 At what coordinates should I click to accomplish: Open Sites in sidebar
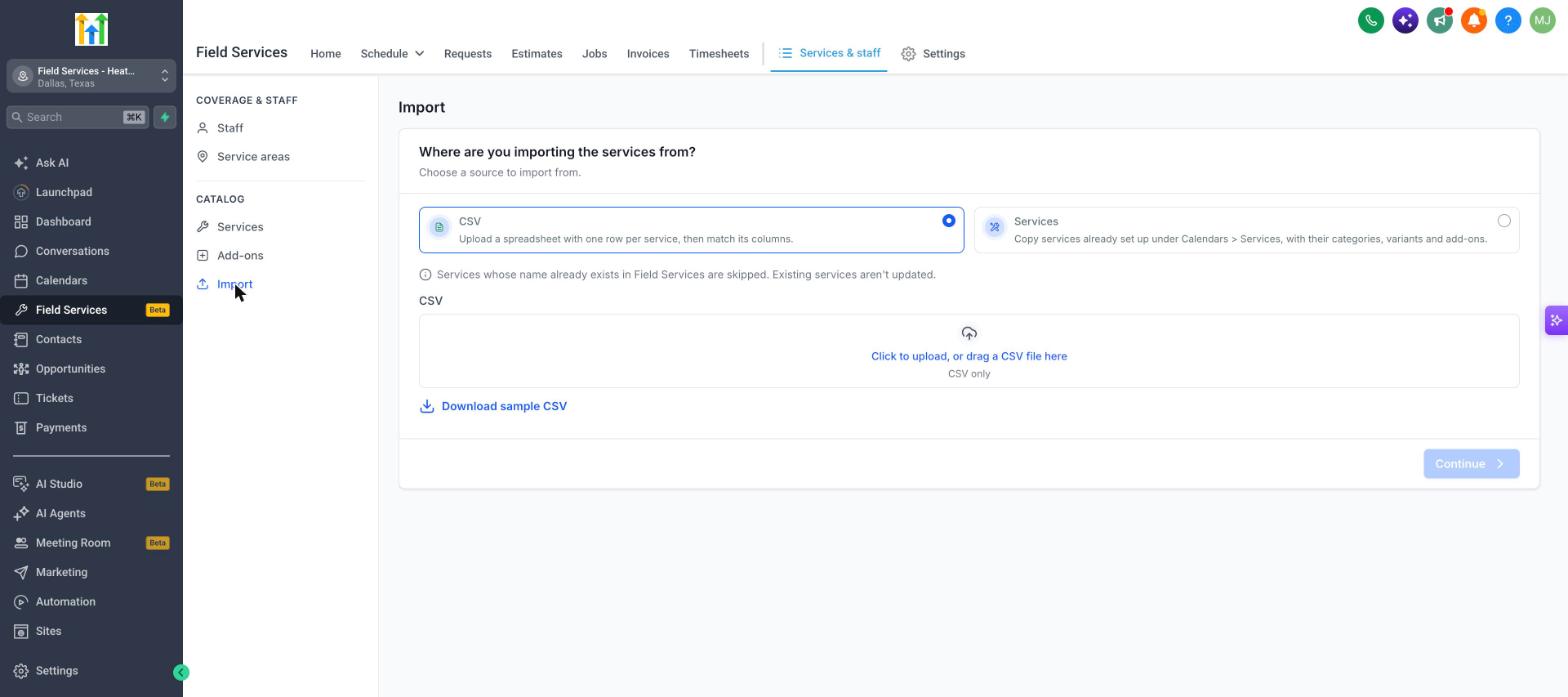[x=91, y=632]
